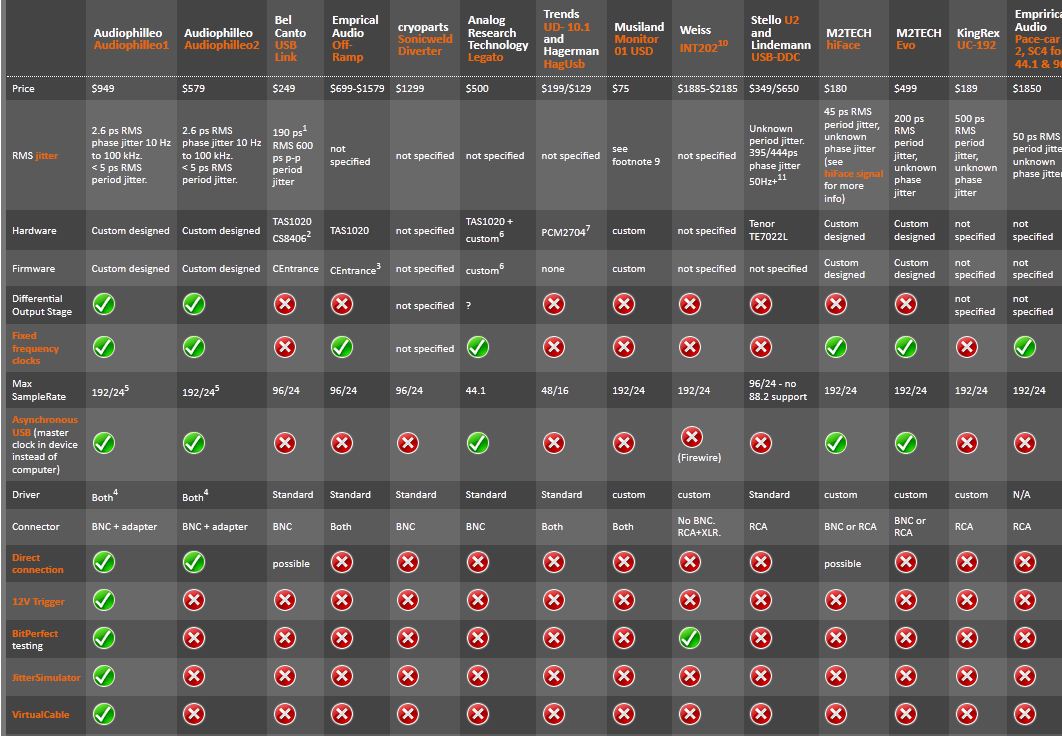The image size is (1062, 736).
Task: Click green check for Audiophilleo1 Differential Output Stage
Action: [x=104, y=304]
